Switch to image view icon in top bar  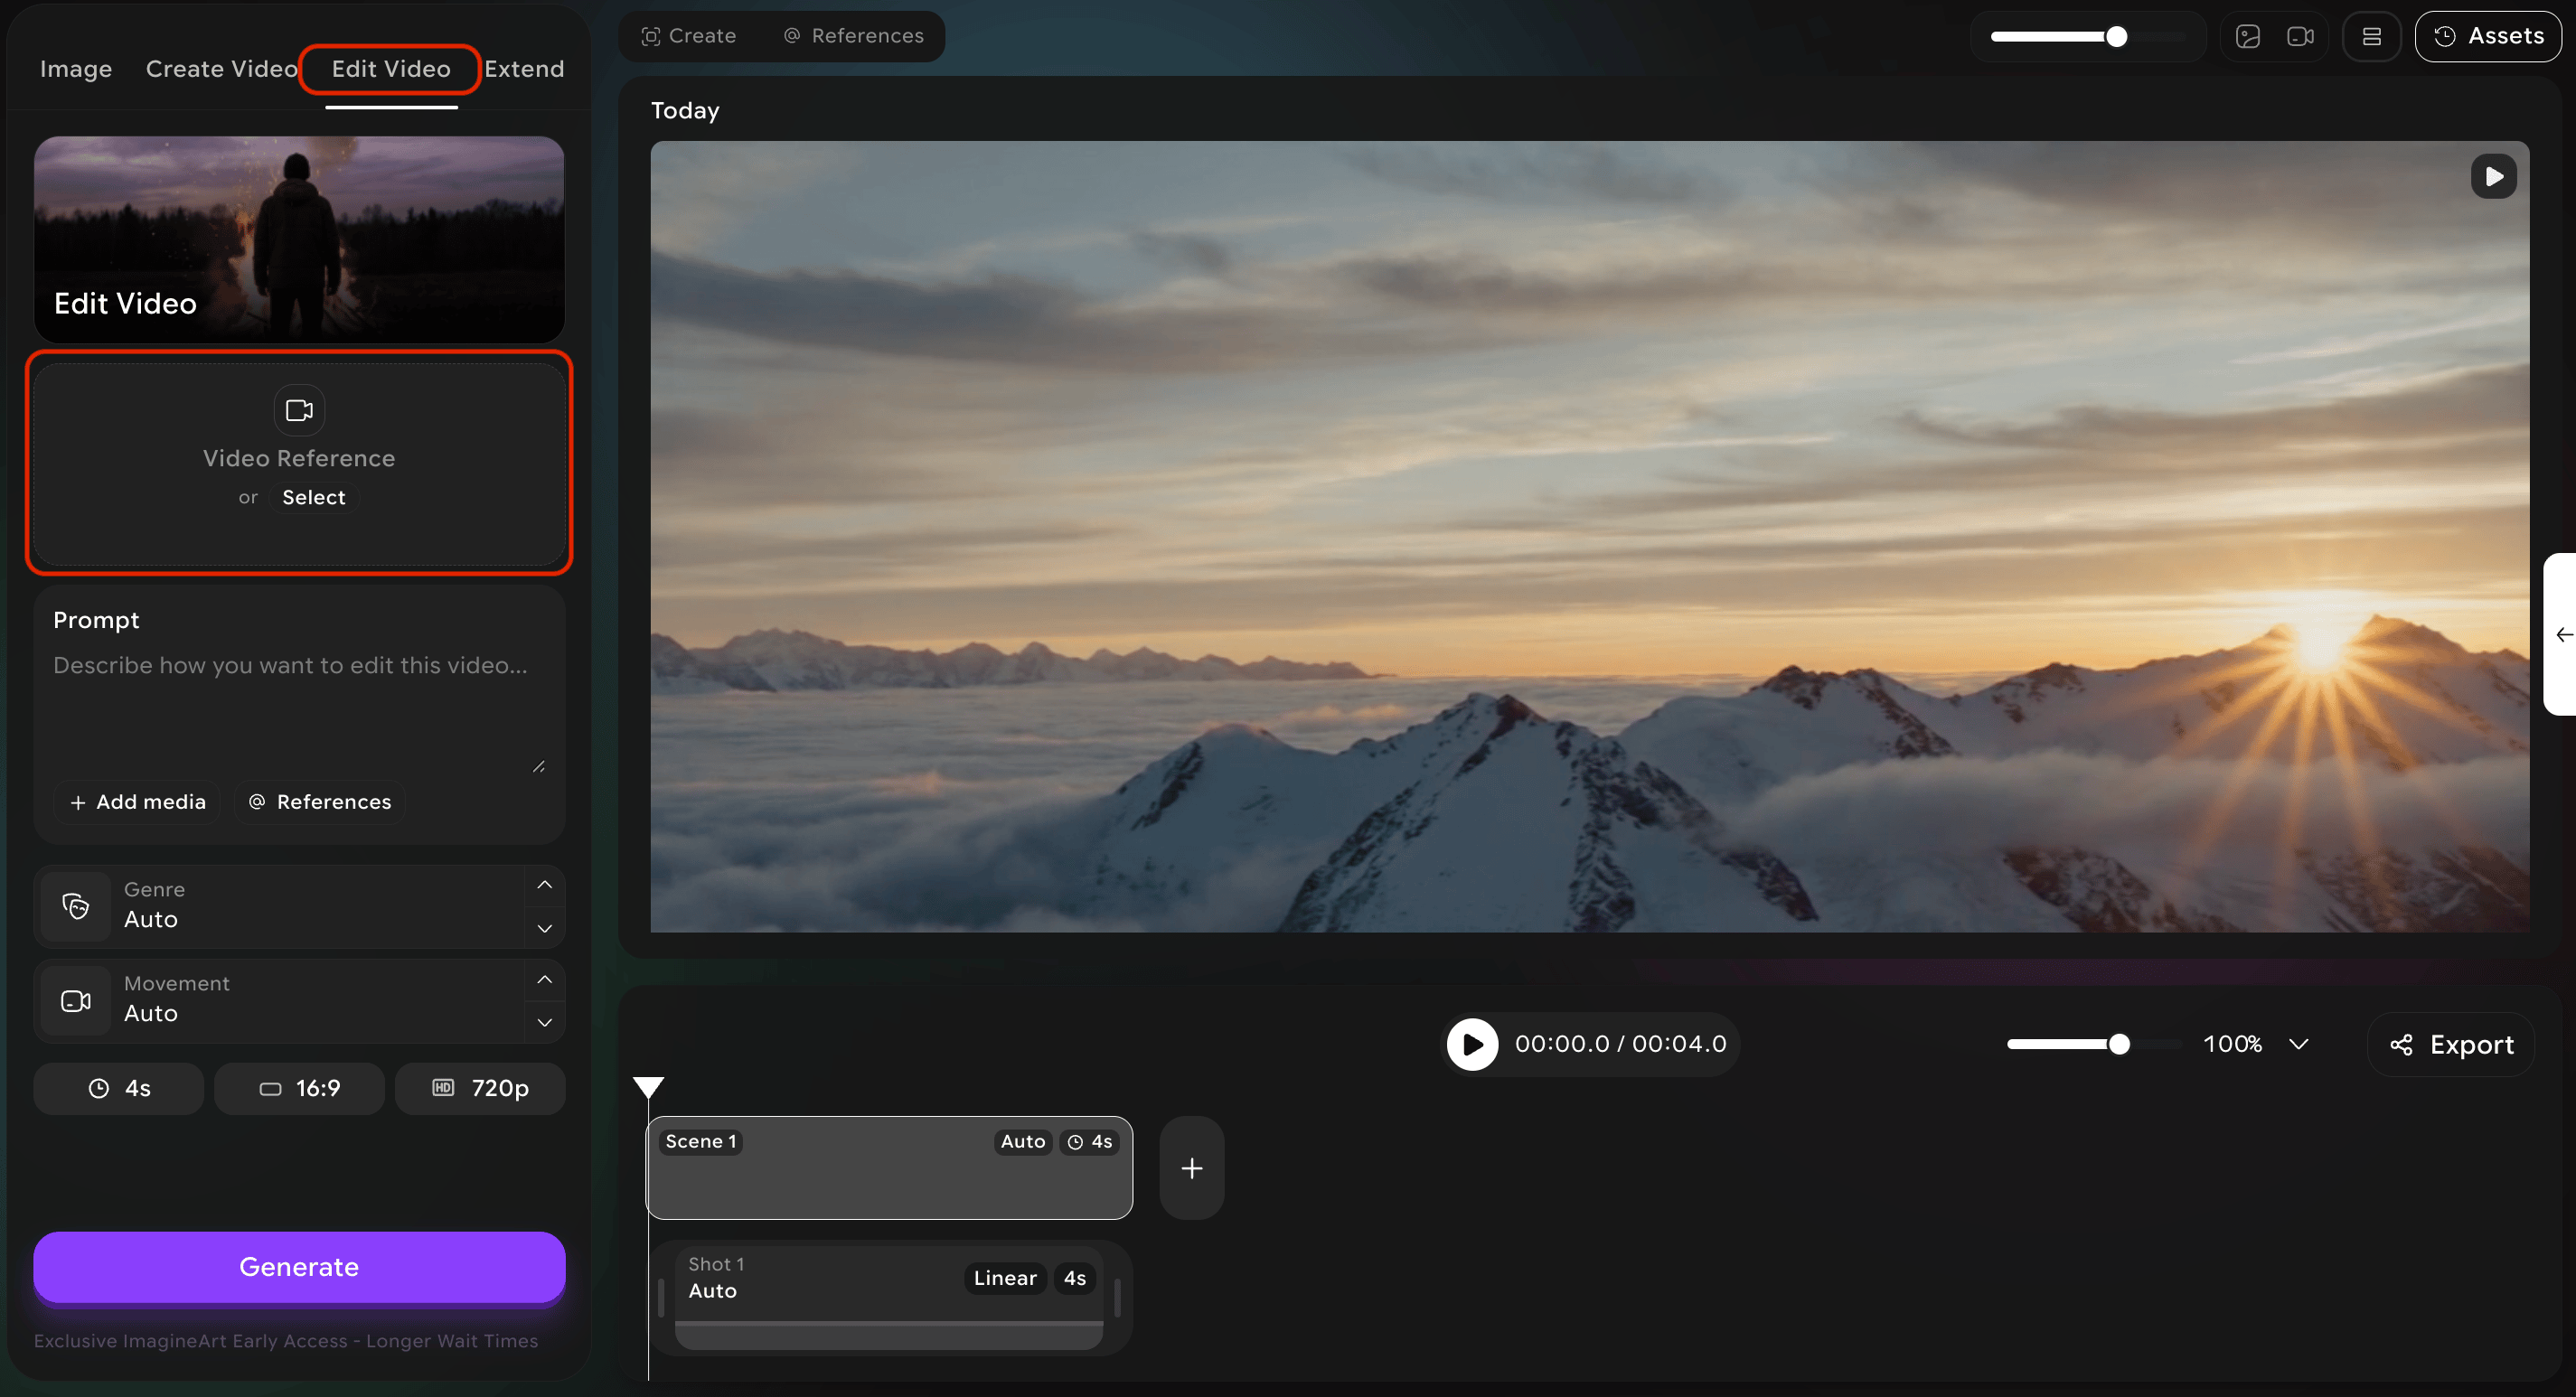(2248, 37)
